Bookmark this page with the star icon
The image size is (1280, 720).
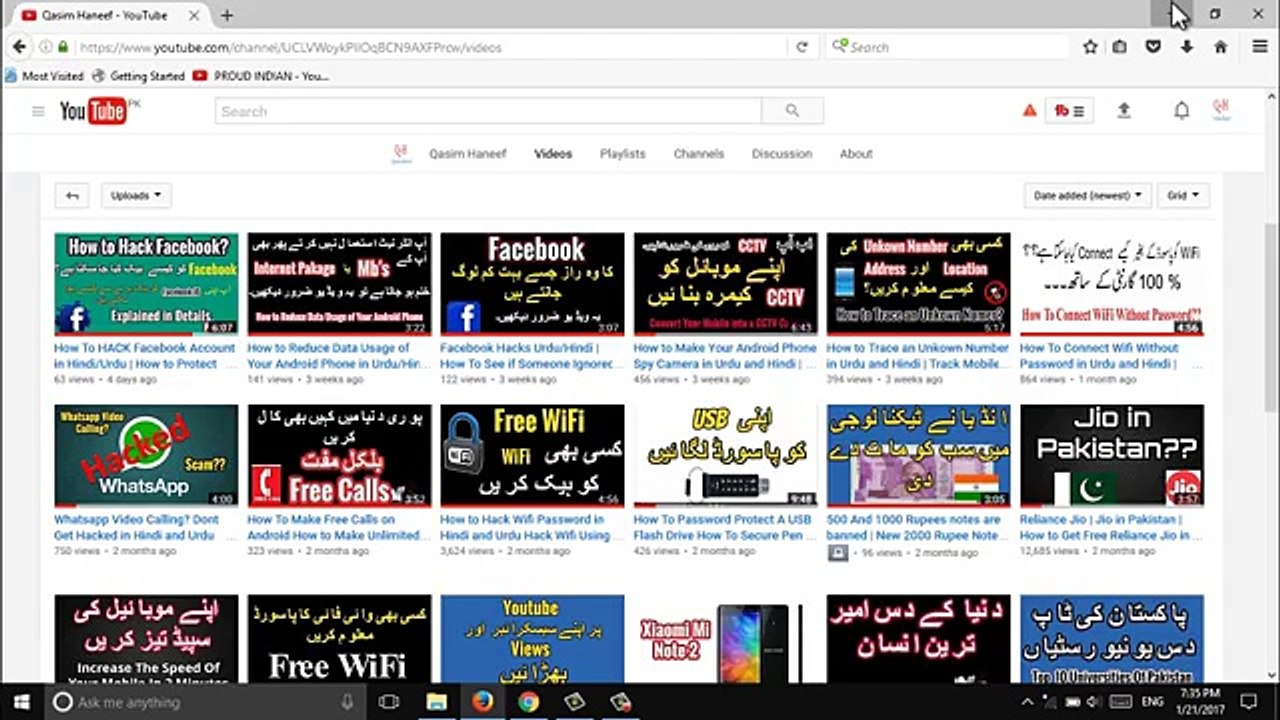click(1090, 47)
